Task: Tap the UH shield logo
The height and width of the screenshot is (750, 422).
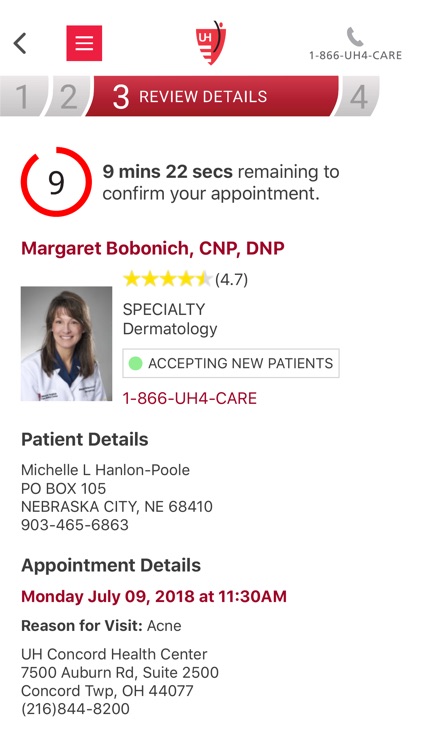Action: [x=211, y=43]
